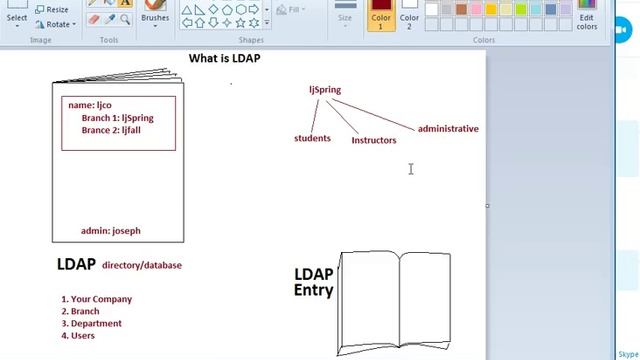Click the open book drawing

(x=394, y=303)
